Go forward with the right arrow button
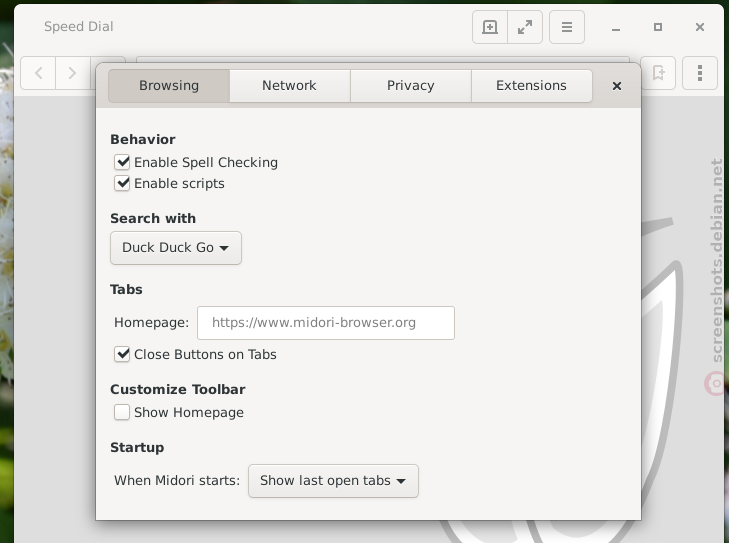729x543 pixels. (73, 73)
